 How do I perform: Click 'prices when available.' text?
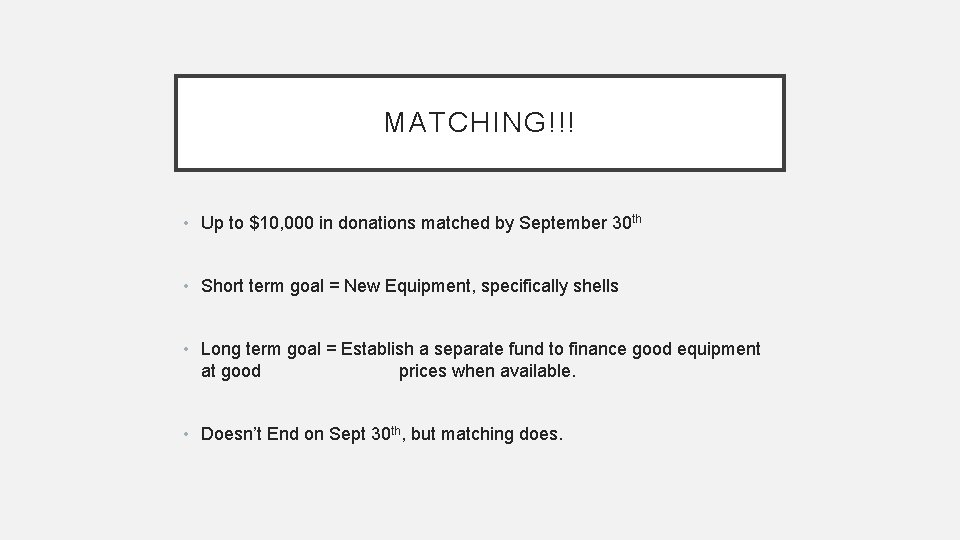487,372
